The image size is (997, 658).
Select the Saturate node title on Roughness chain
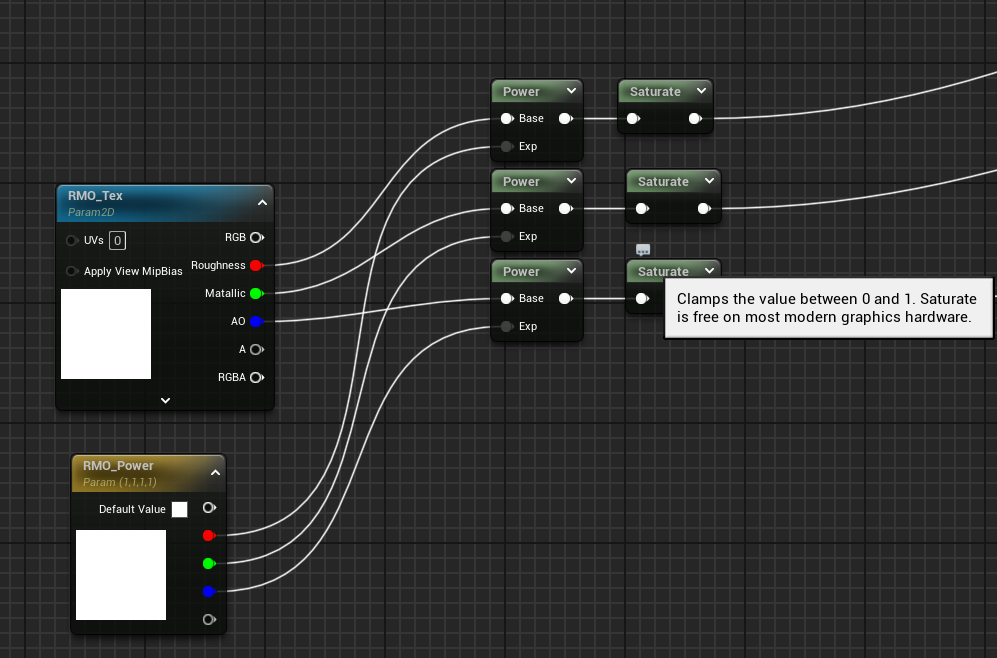655,92
